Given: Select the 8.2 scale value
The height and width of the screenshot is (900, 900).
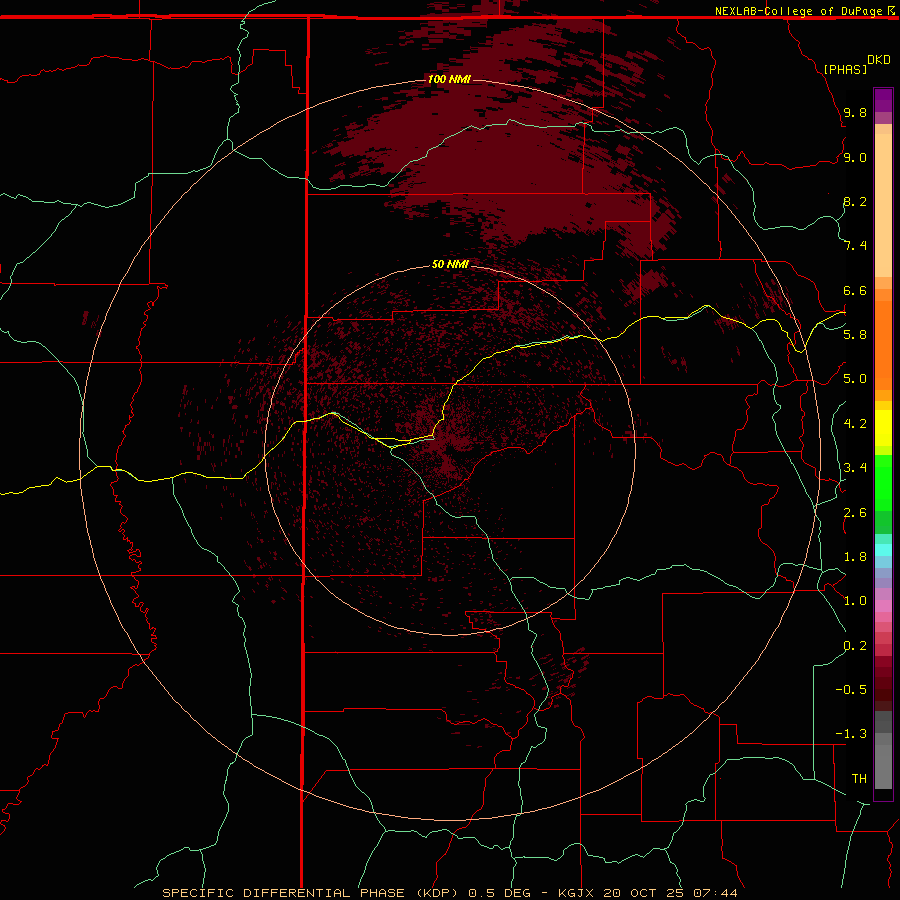Looking at the screenshot, I should coord(855,201).
